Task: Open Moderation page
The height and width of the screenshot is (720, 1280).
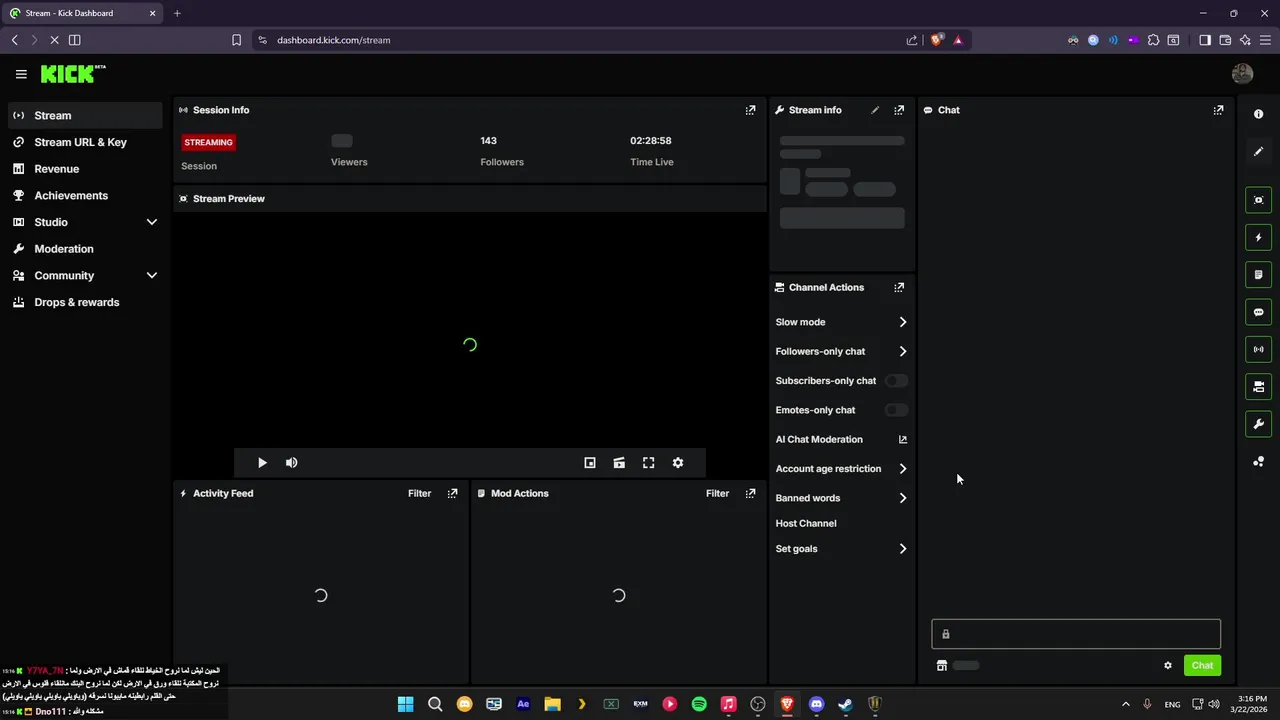Action: (x=85, y=249)
